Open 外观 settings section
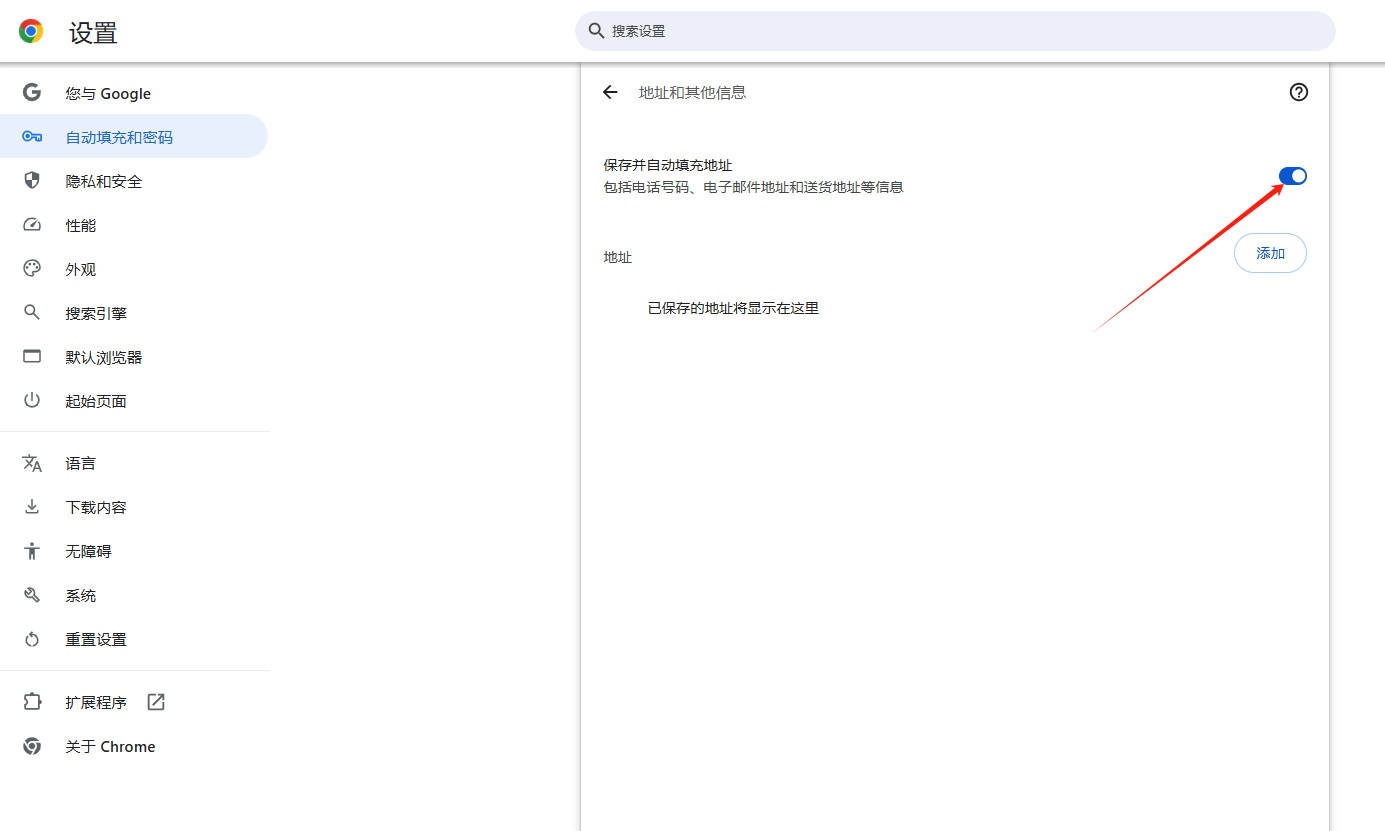The width and height of the screenshot is (1385, 831). point(134,269)
